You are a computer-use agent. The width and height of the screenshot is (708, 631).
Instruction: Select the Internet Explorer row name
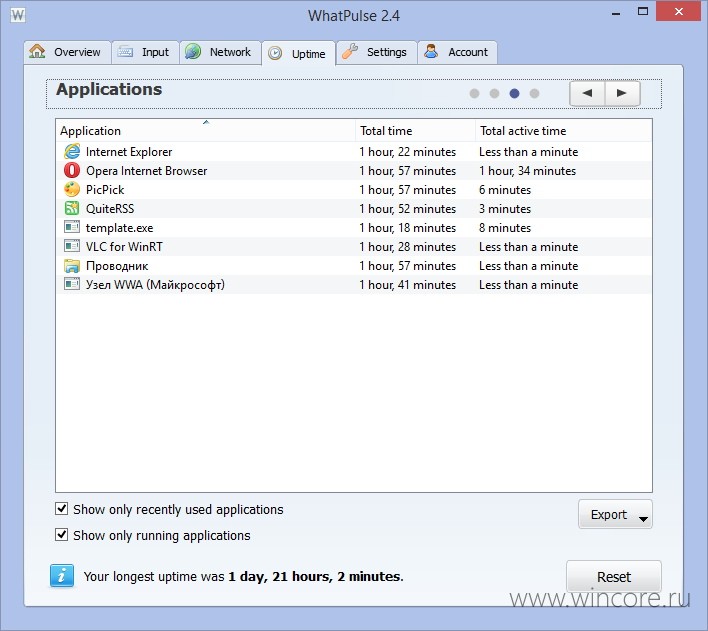(x=129, y=152)
